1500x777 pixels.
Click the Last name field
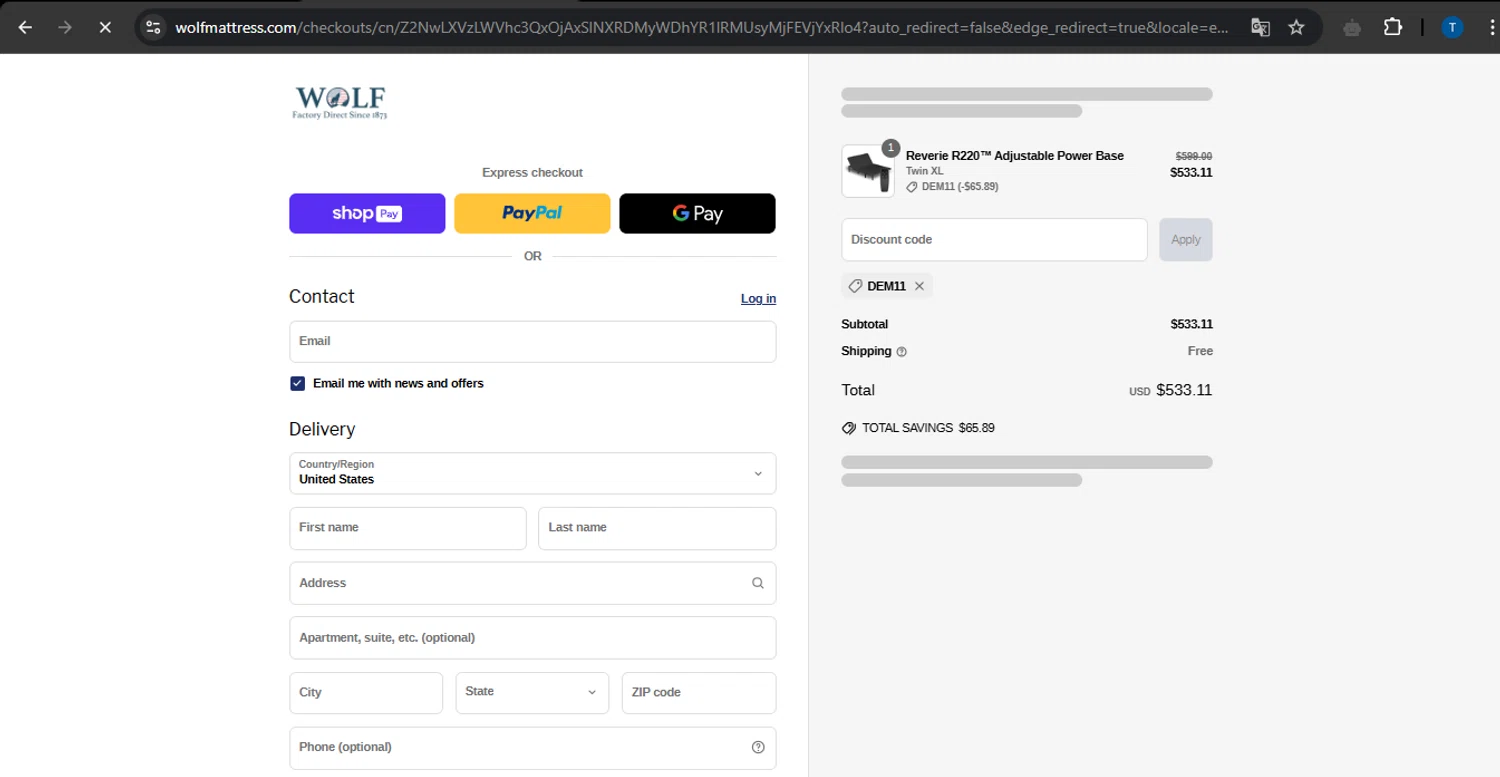point(657,528)
